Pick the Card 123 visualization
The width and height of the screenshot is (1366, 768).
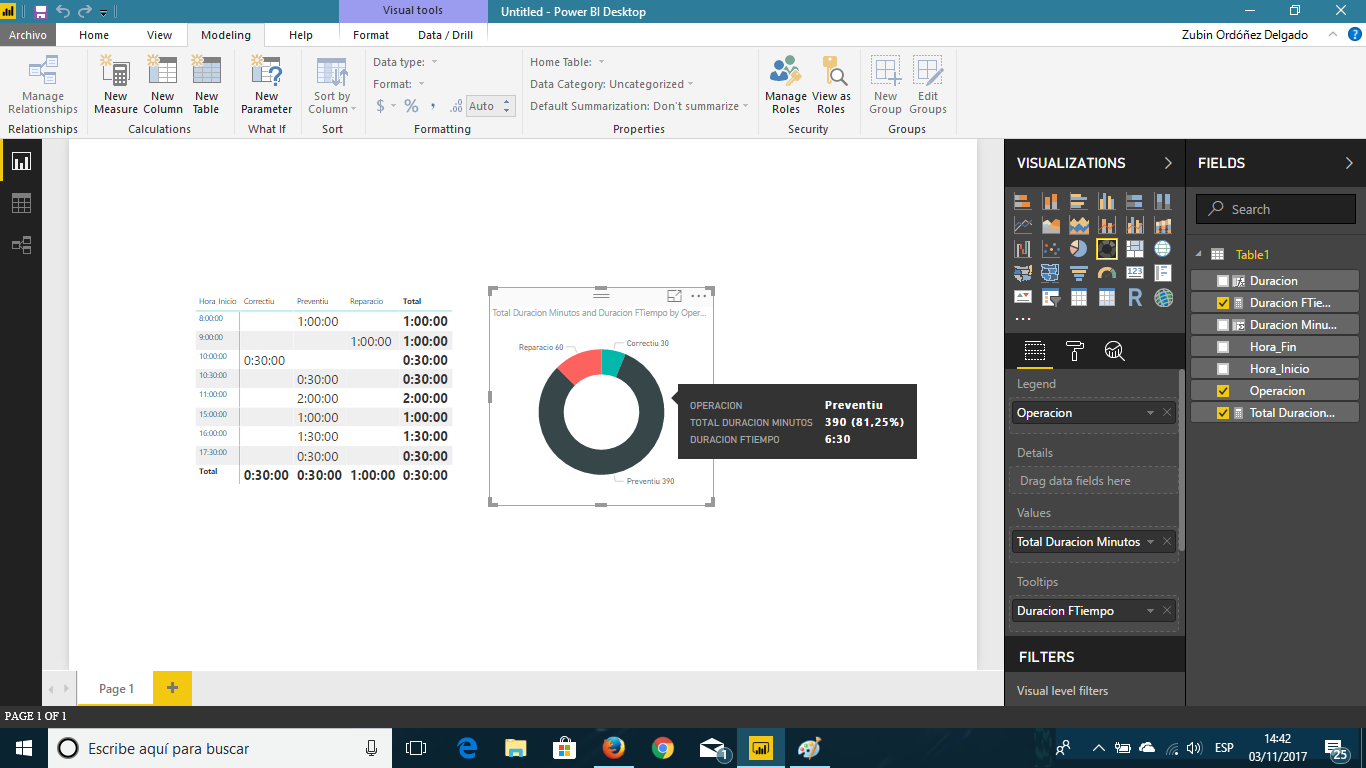pyautogui.click(x=1134, y=273)
